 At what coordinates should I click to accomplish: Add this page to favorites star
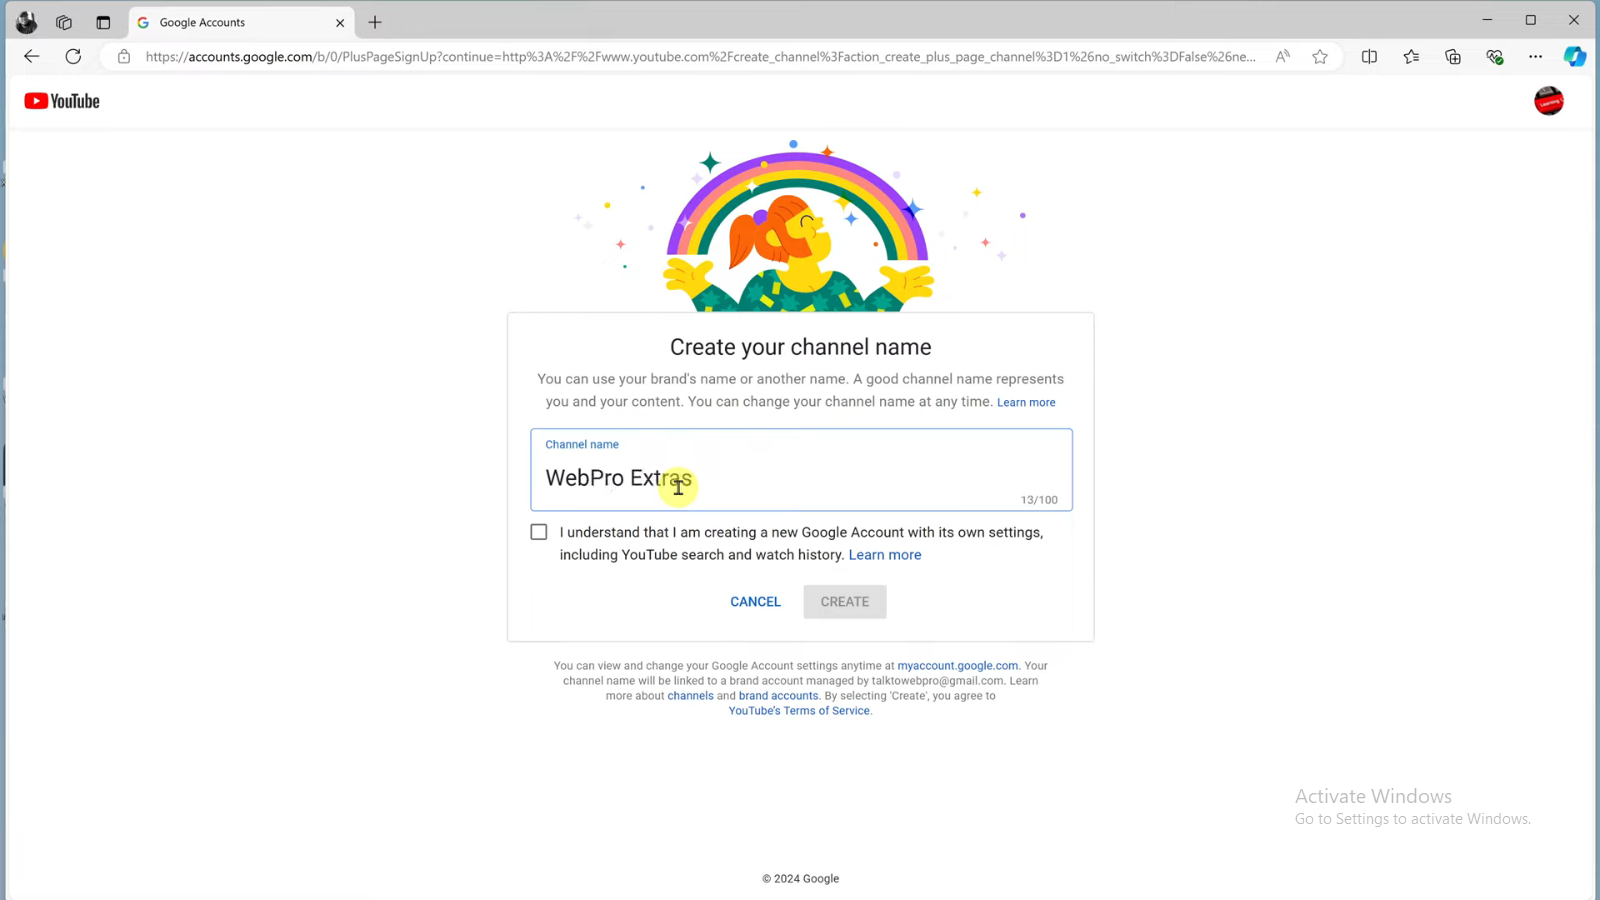1320,57
